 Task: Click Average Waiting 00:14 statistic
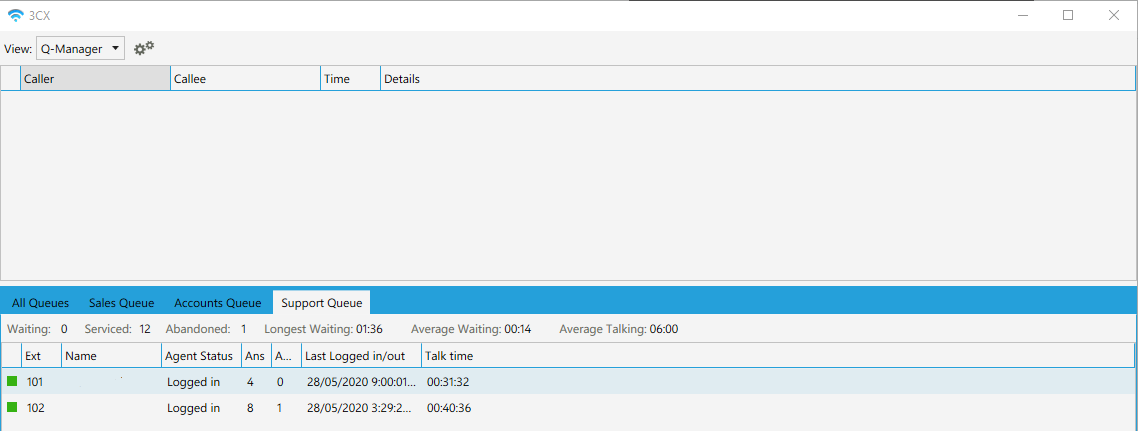(471, 329)
